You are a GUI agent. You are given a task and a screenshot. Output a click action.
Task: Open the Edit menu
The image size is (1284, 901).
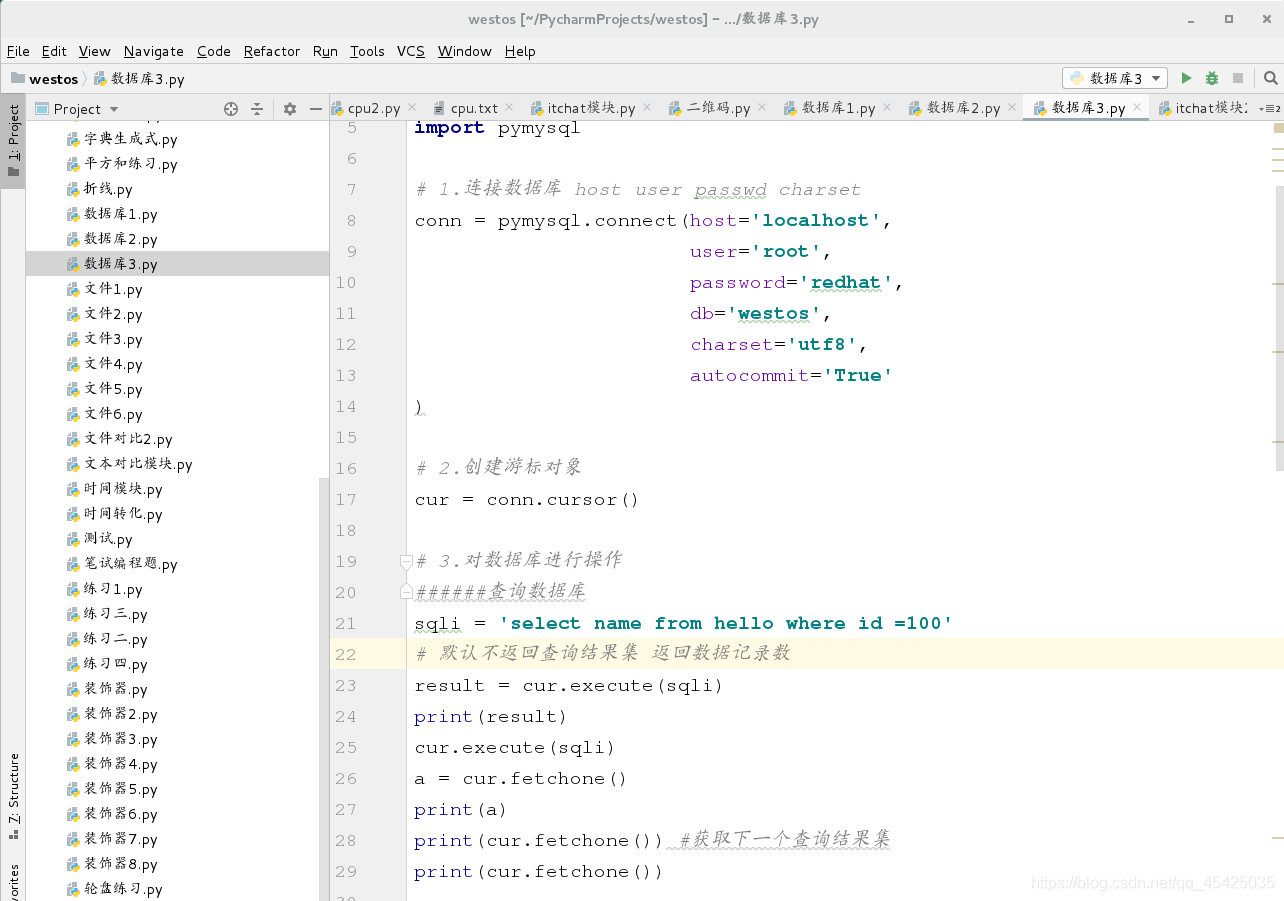(54, 51)
